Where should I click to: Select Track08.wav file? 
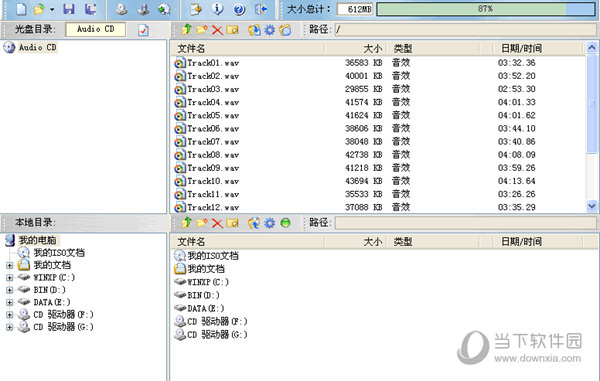pos(213,155)
